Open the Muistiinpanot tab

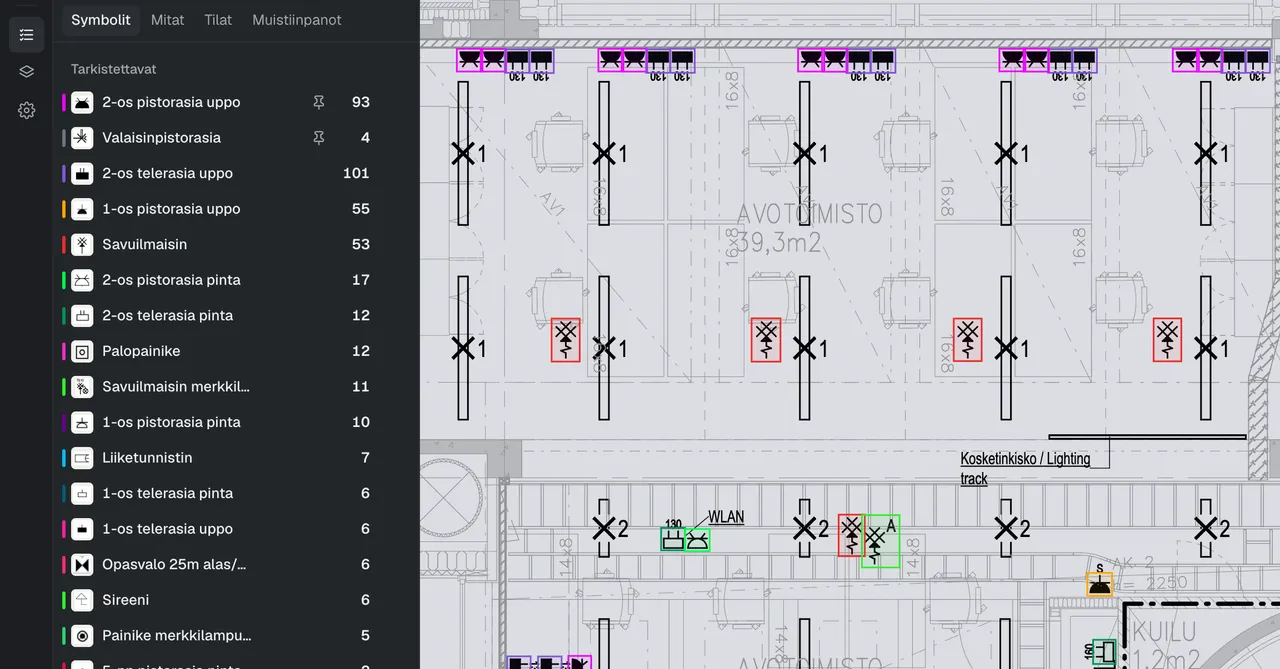297,20
